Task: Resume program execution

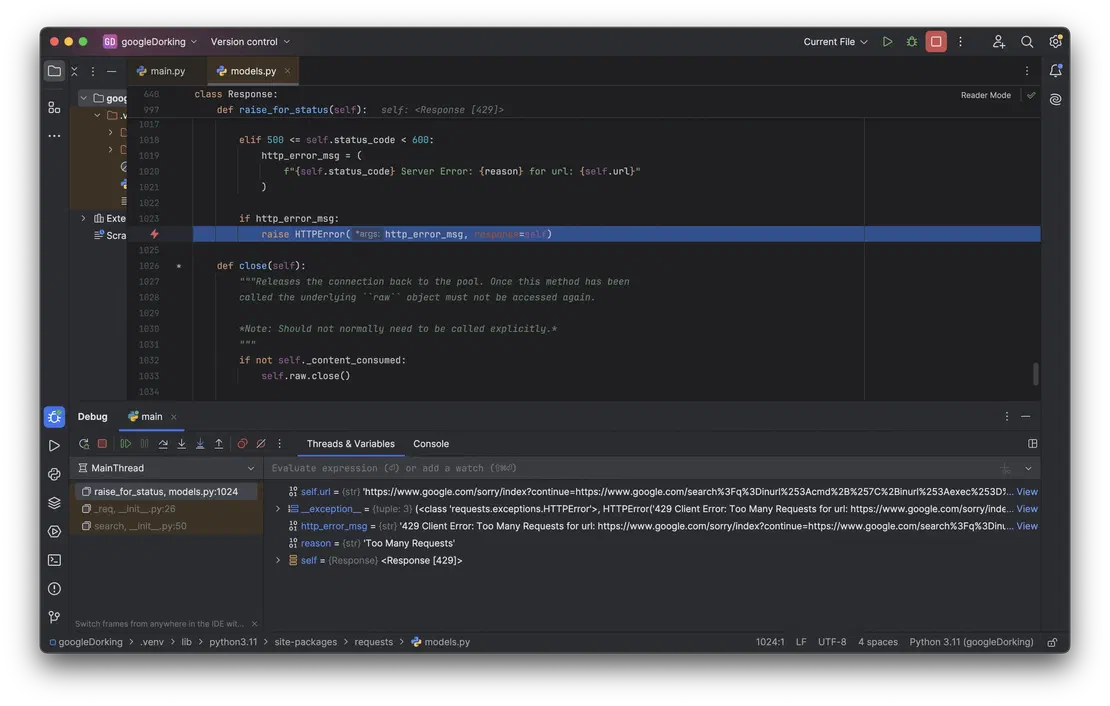Action: (x=125, y=444)
